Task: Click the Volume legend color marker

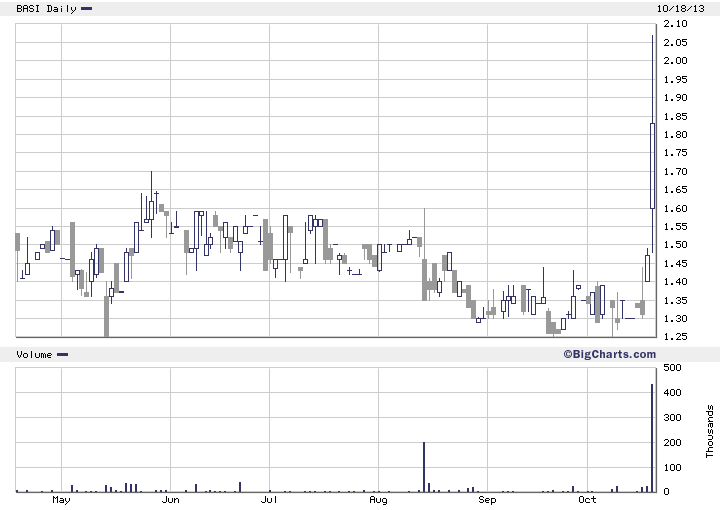Action: tap(62, 354)
